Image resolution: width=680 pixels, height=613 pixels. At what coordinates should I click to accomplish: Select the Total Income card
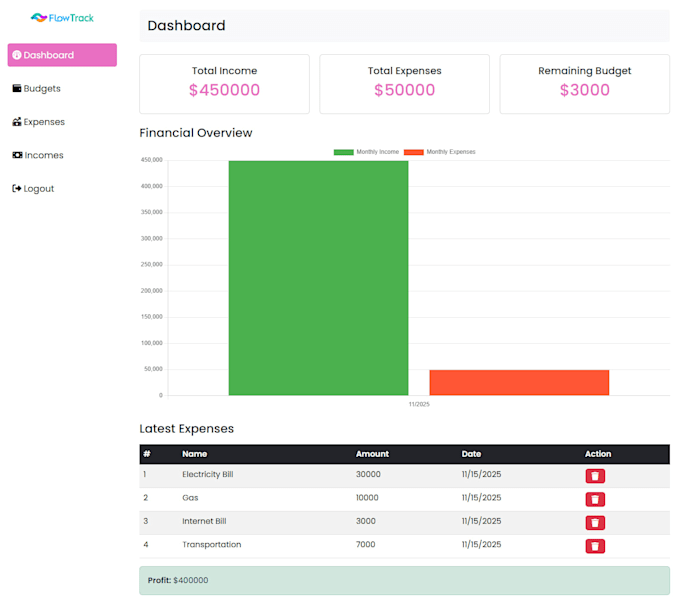(224, 84)
